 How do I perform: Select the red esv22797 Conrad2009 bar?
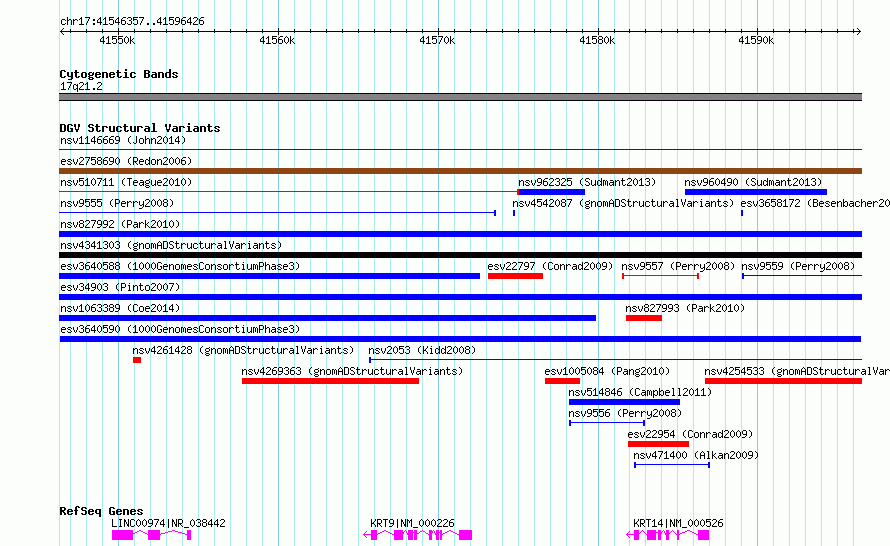[515, 276]
